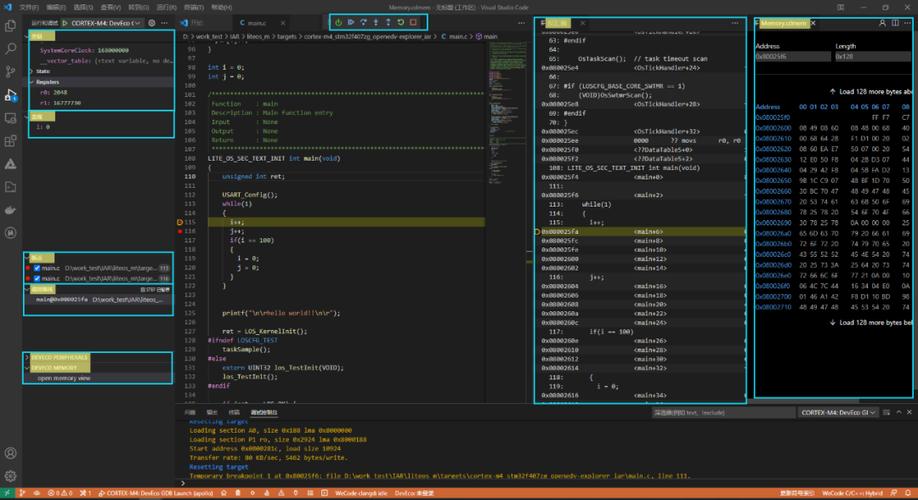Open the 文件(F) menu
The image size is (918, 500).
(29, 8)
